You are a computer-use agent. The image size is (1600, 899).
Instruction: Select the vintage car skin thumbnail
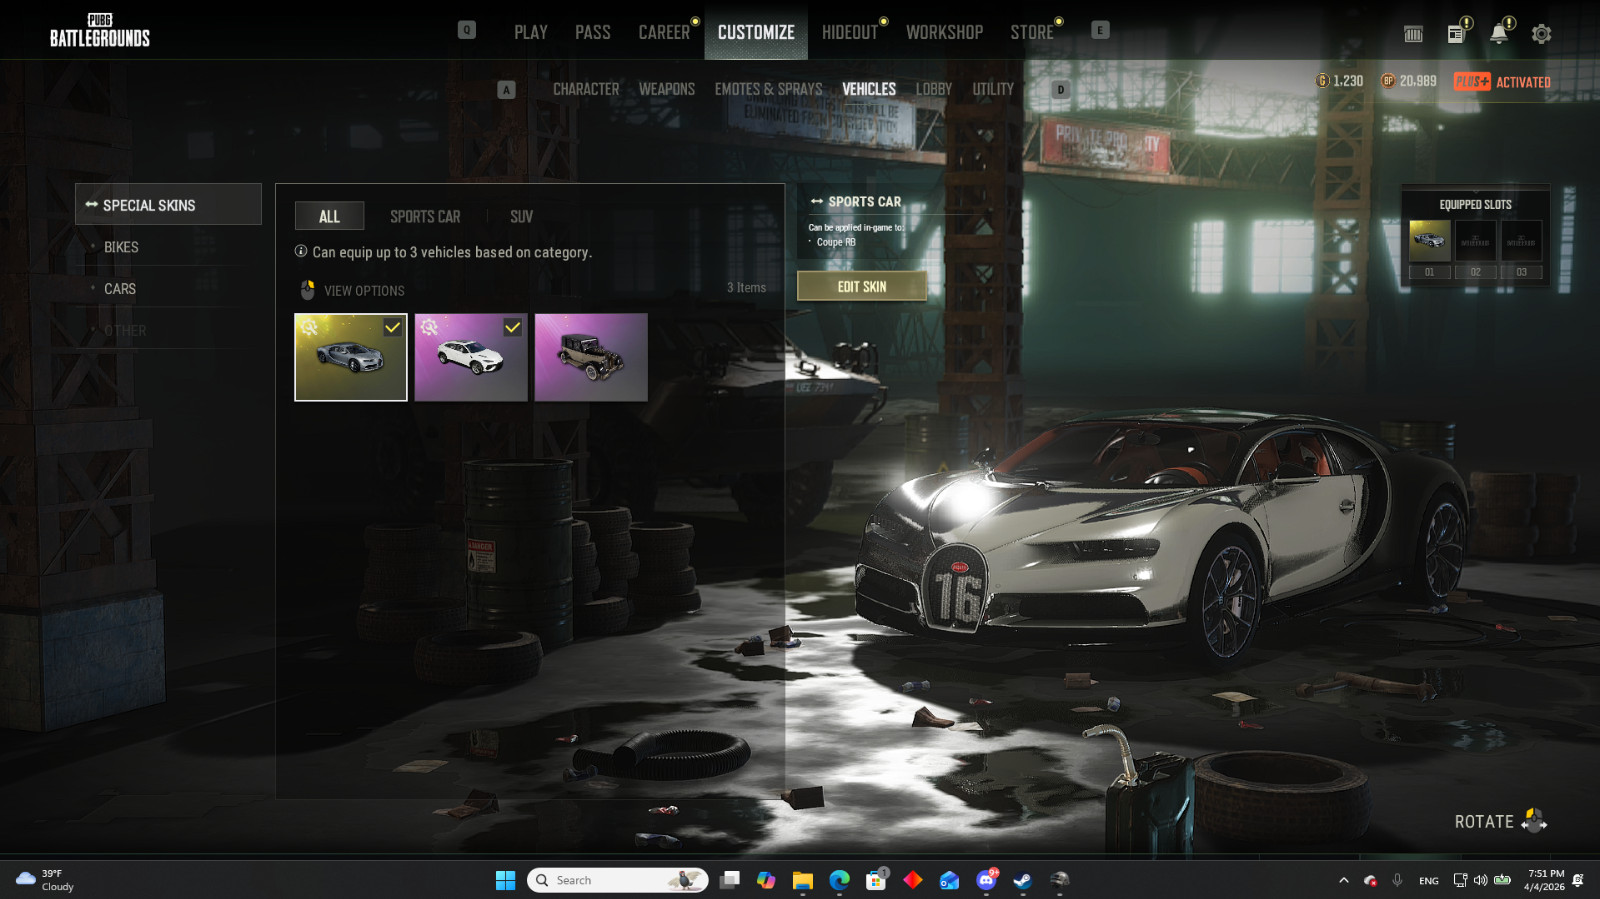(x=591, y=357)
